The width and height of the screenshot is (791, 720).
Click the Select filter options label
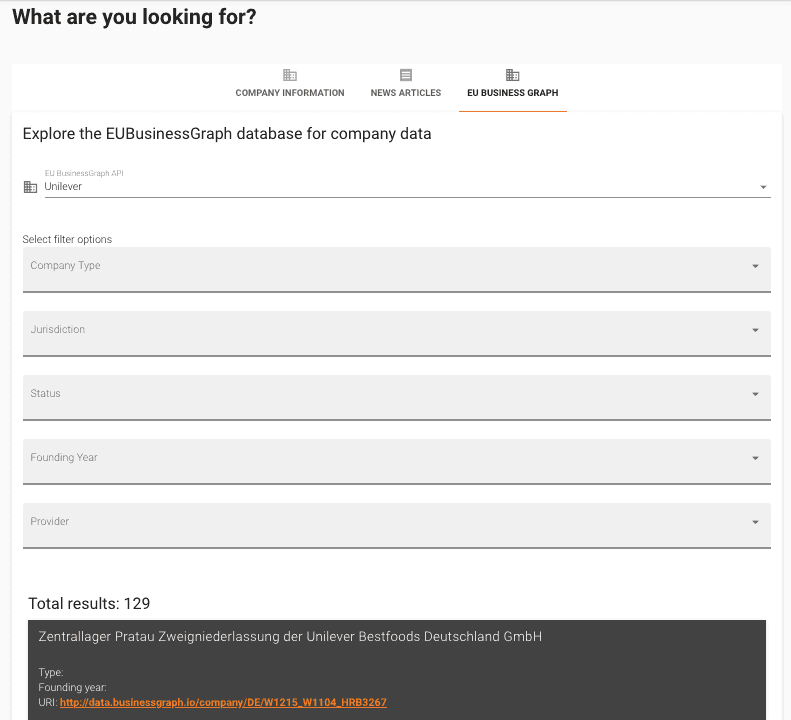click(x=67, y=239)
